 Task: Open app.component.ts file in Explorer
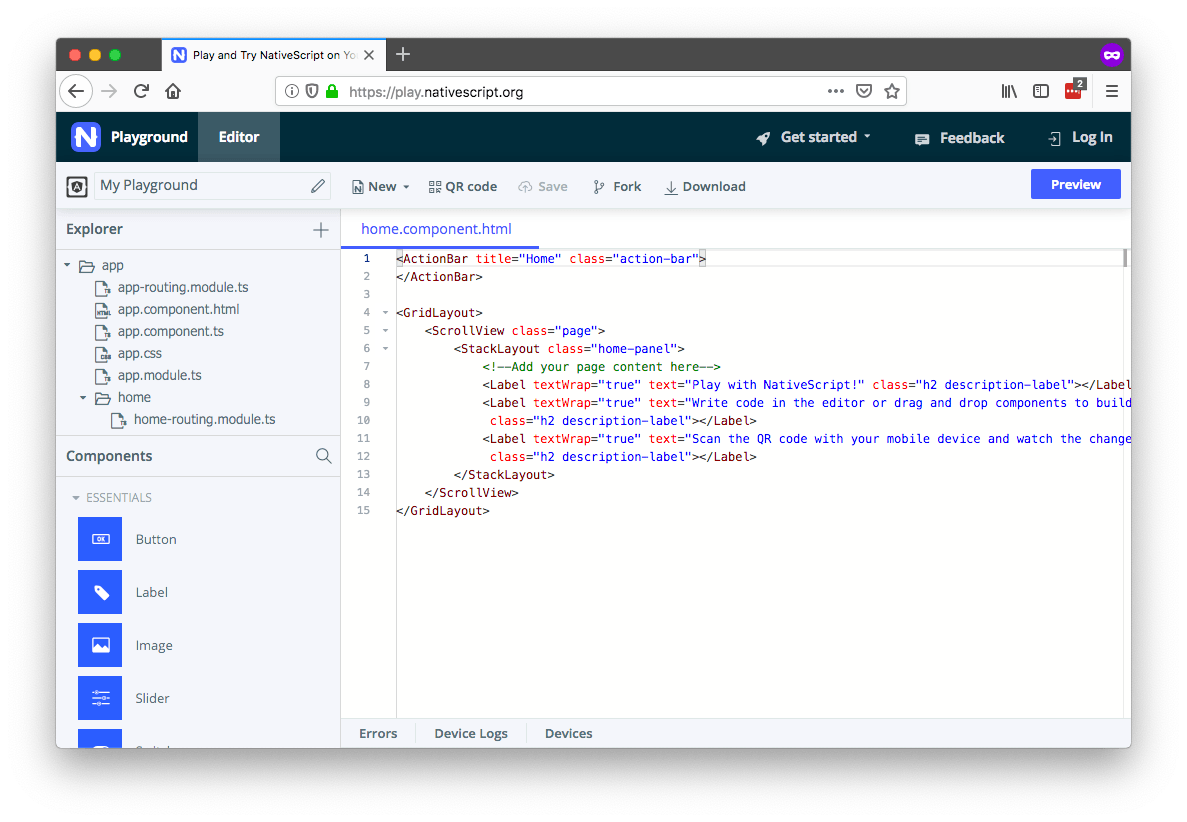(x=170, y=332)
